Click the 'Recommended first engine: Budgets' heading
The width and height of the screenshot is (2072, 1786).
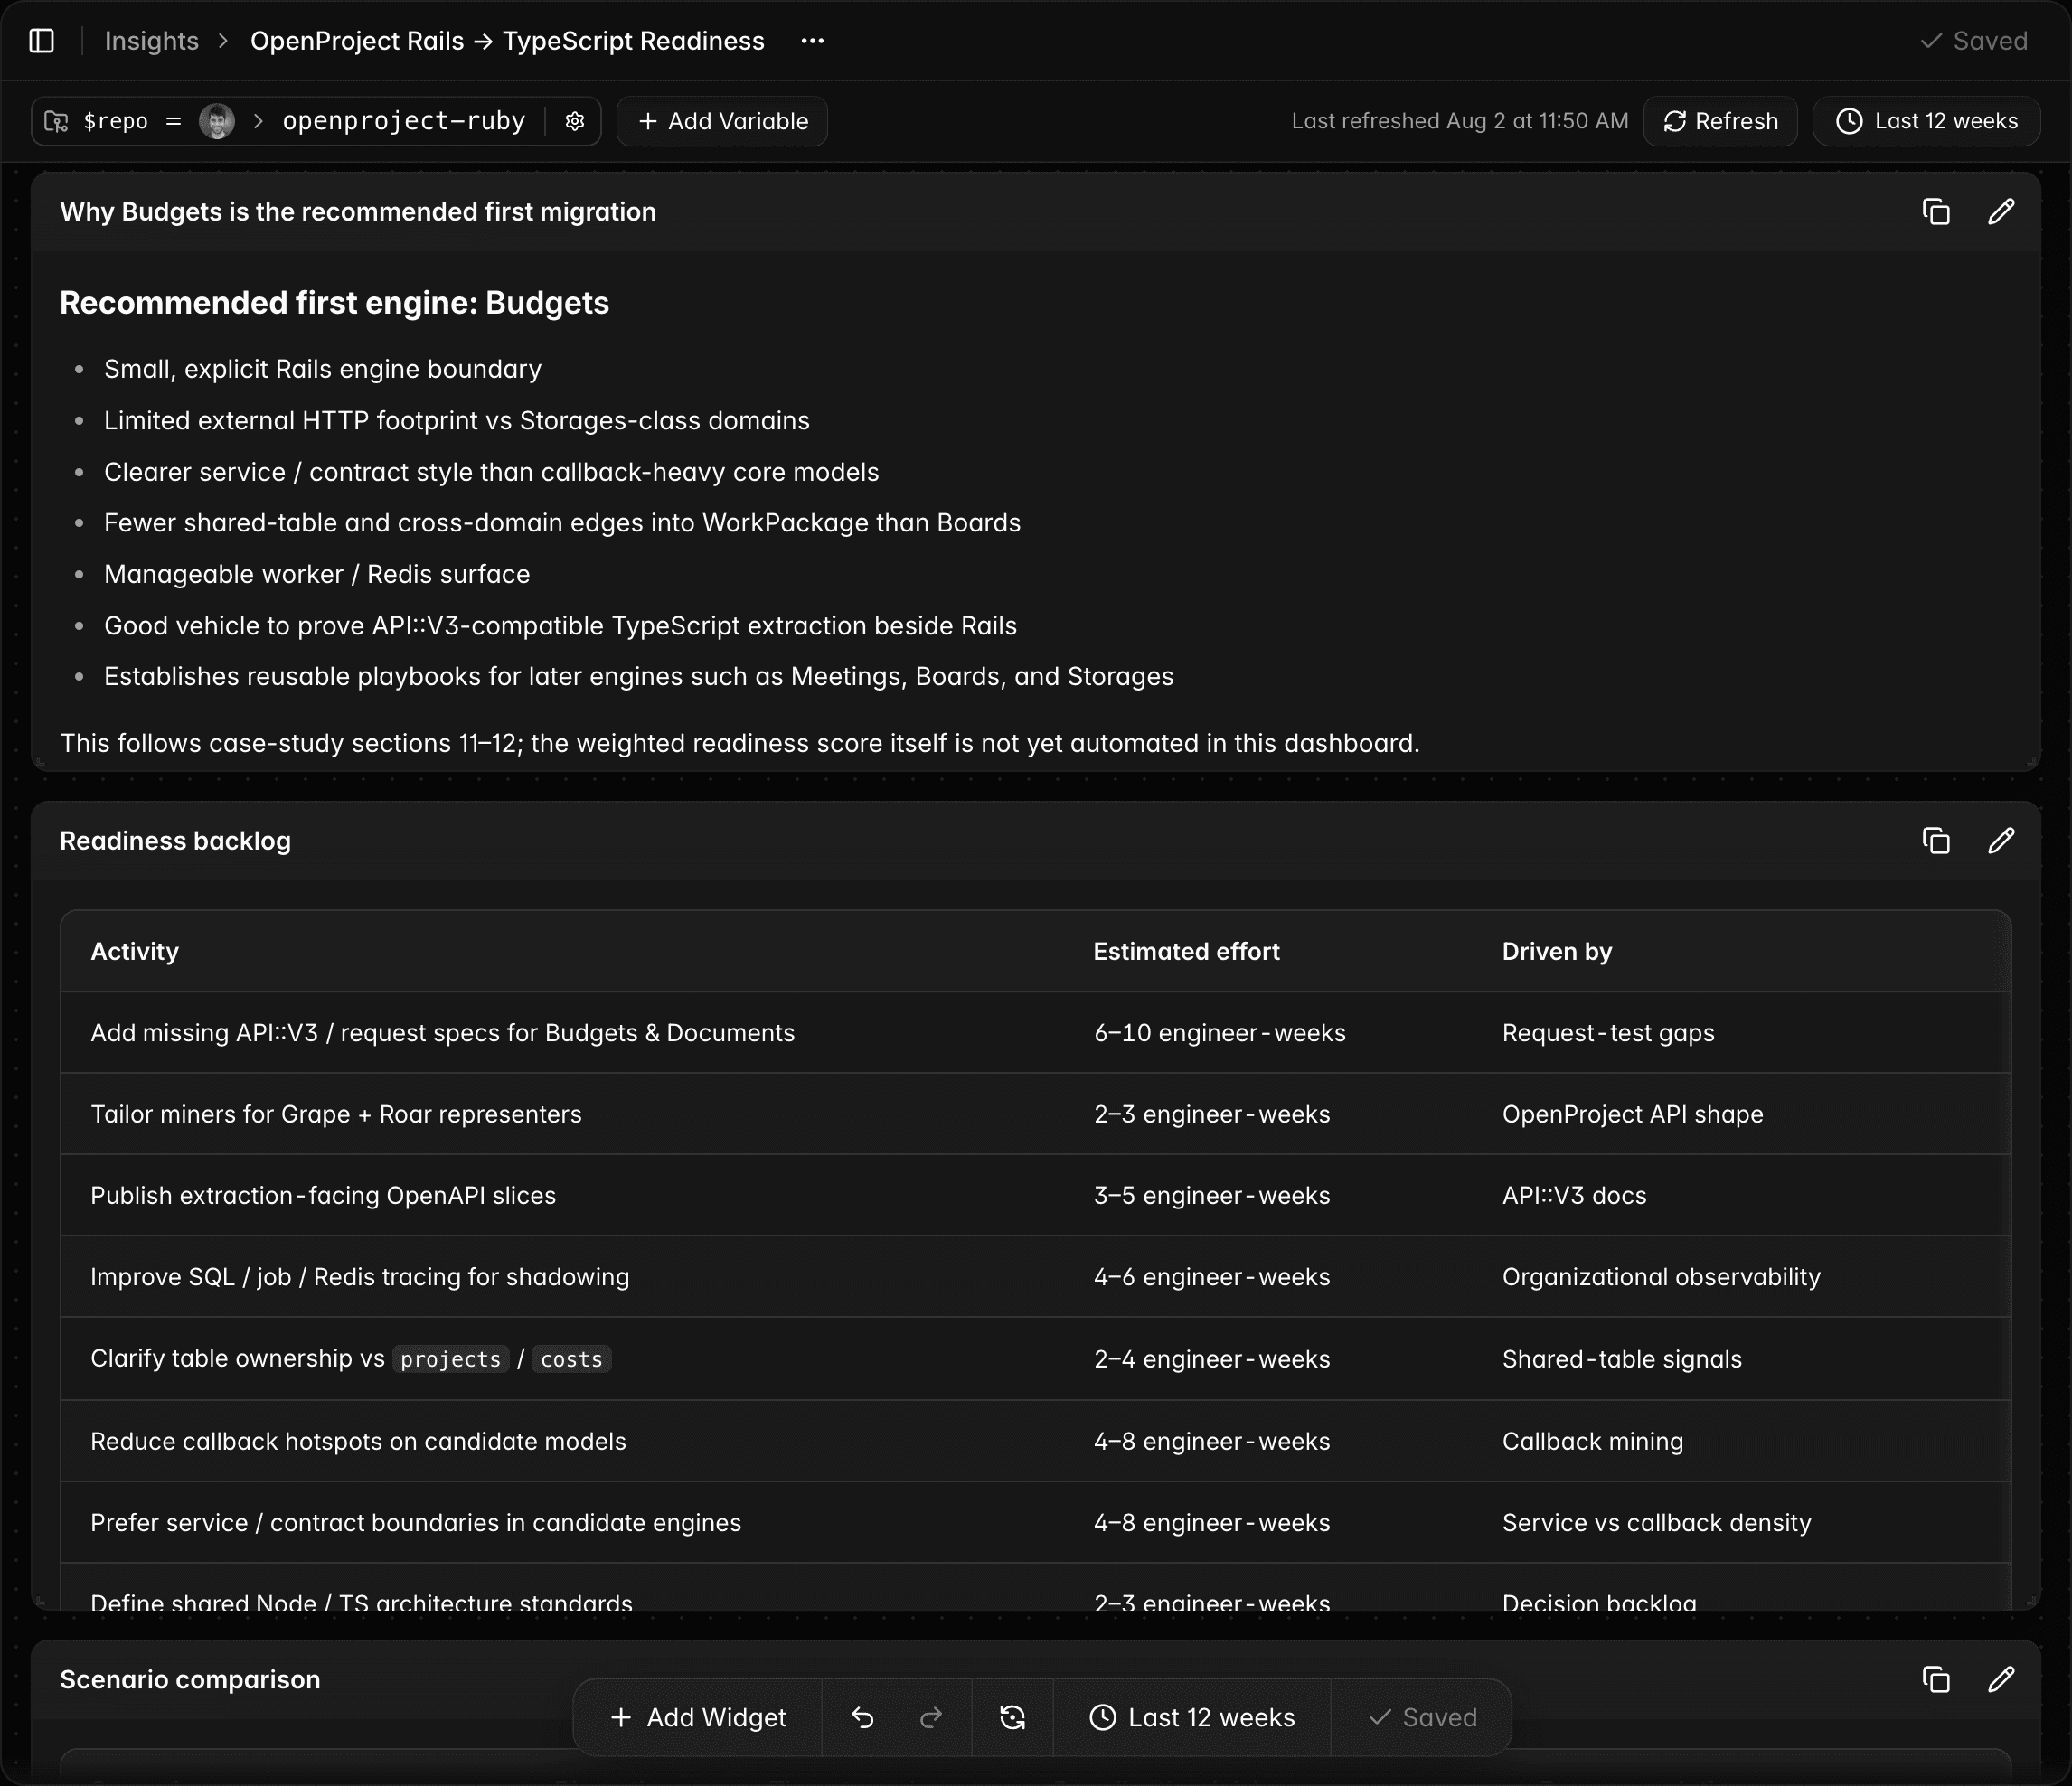click(335, 303)
